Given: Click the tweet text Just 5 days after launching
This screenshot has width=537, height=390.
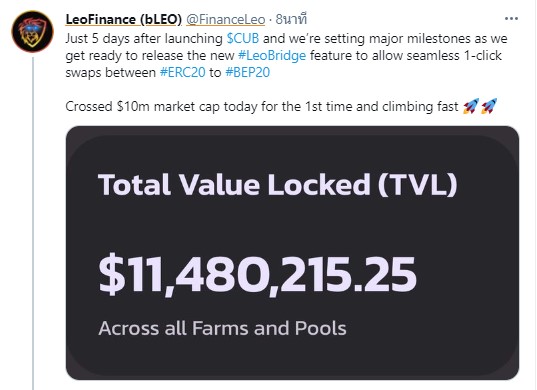Looking at the screenshot, I should 144,38.
